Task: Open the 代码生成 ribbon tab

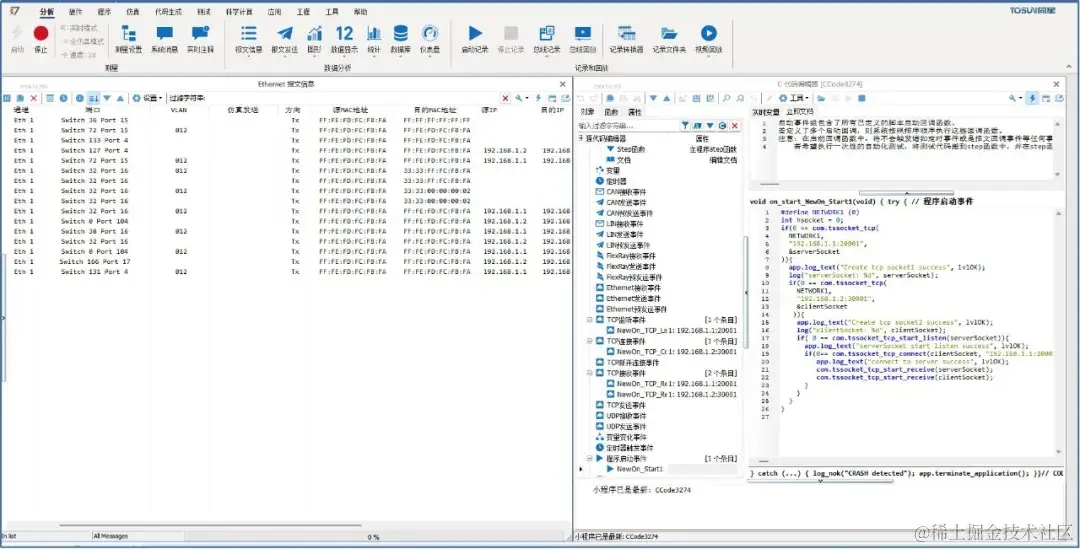Action: [168, 12]
